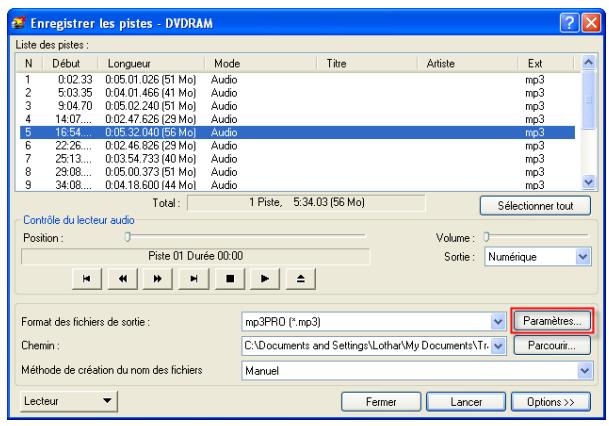This screenshot has height=426, width=609.
Task: Click the Total 1 Piste summary field
Action: click(306, 202)
